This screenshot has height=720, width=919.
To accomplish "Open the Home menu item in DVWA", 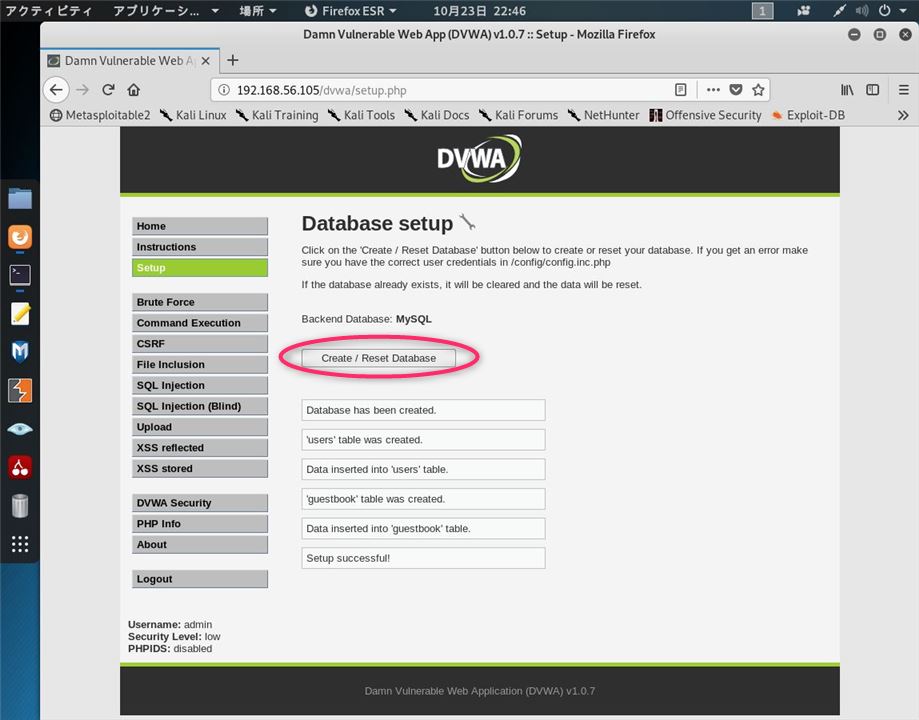I will click(x=200, y=226).
